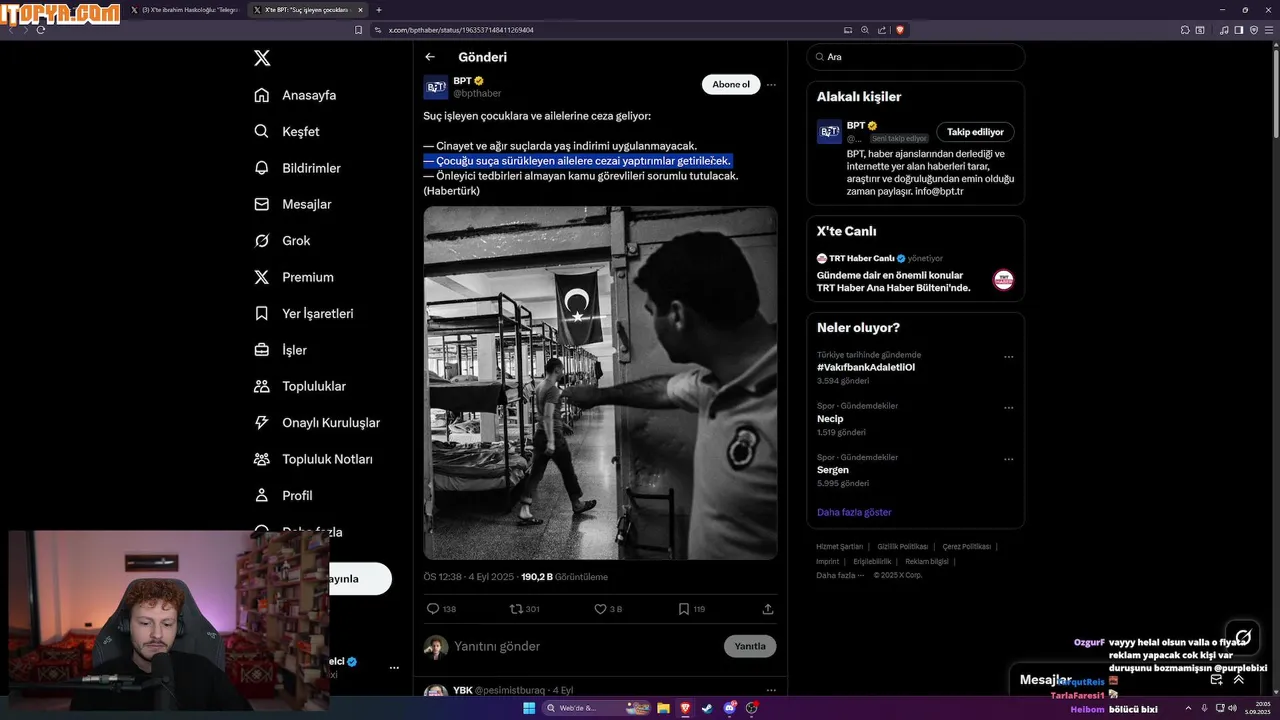The image size is (1280, 720).
Task: Open options for #VakıfbankAdaletİlOl trend
Action: pos(1008,357)
